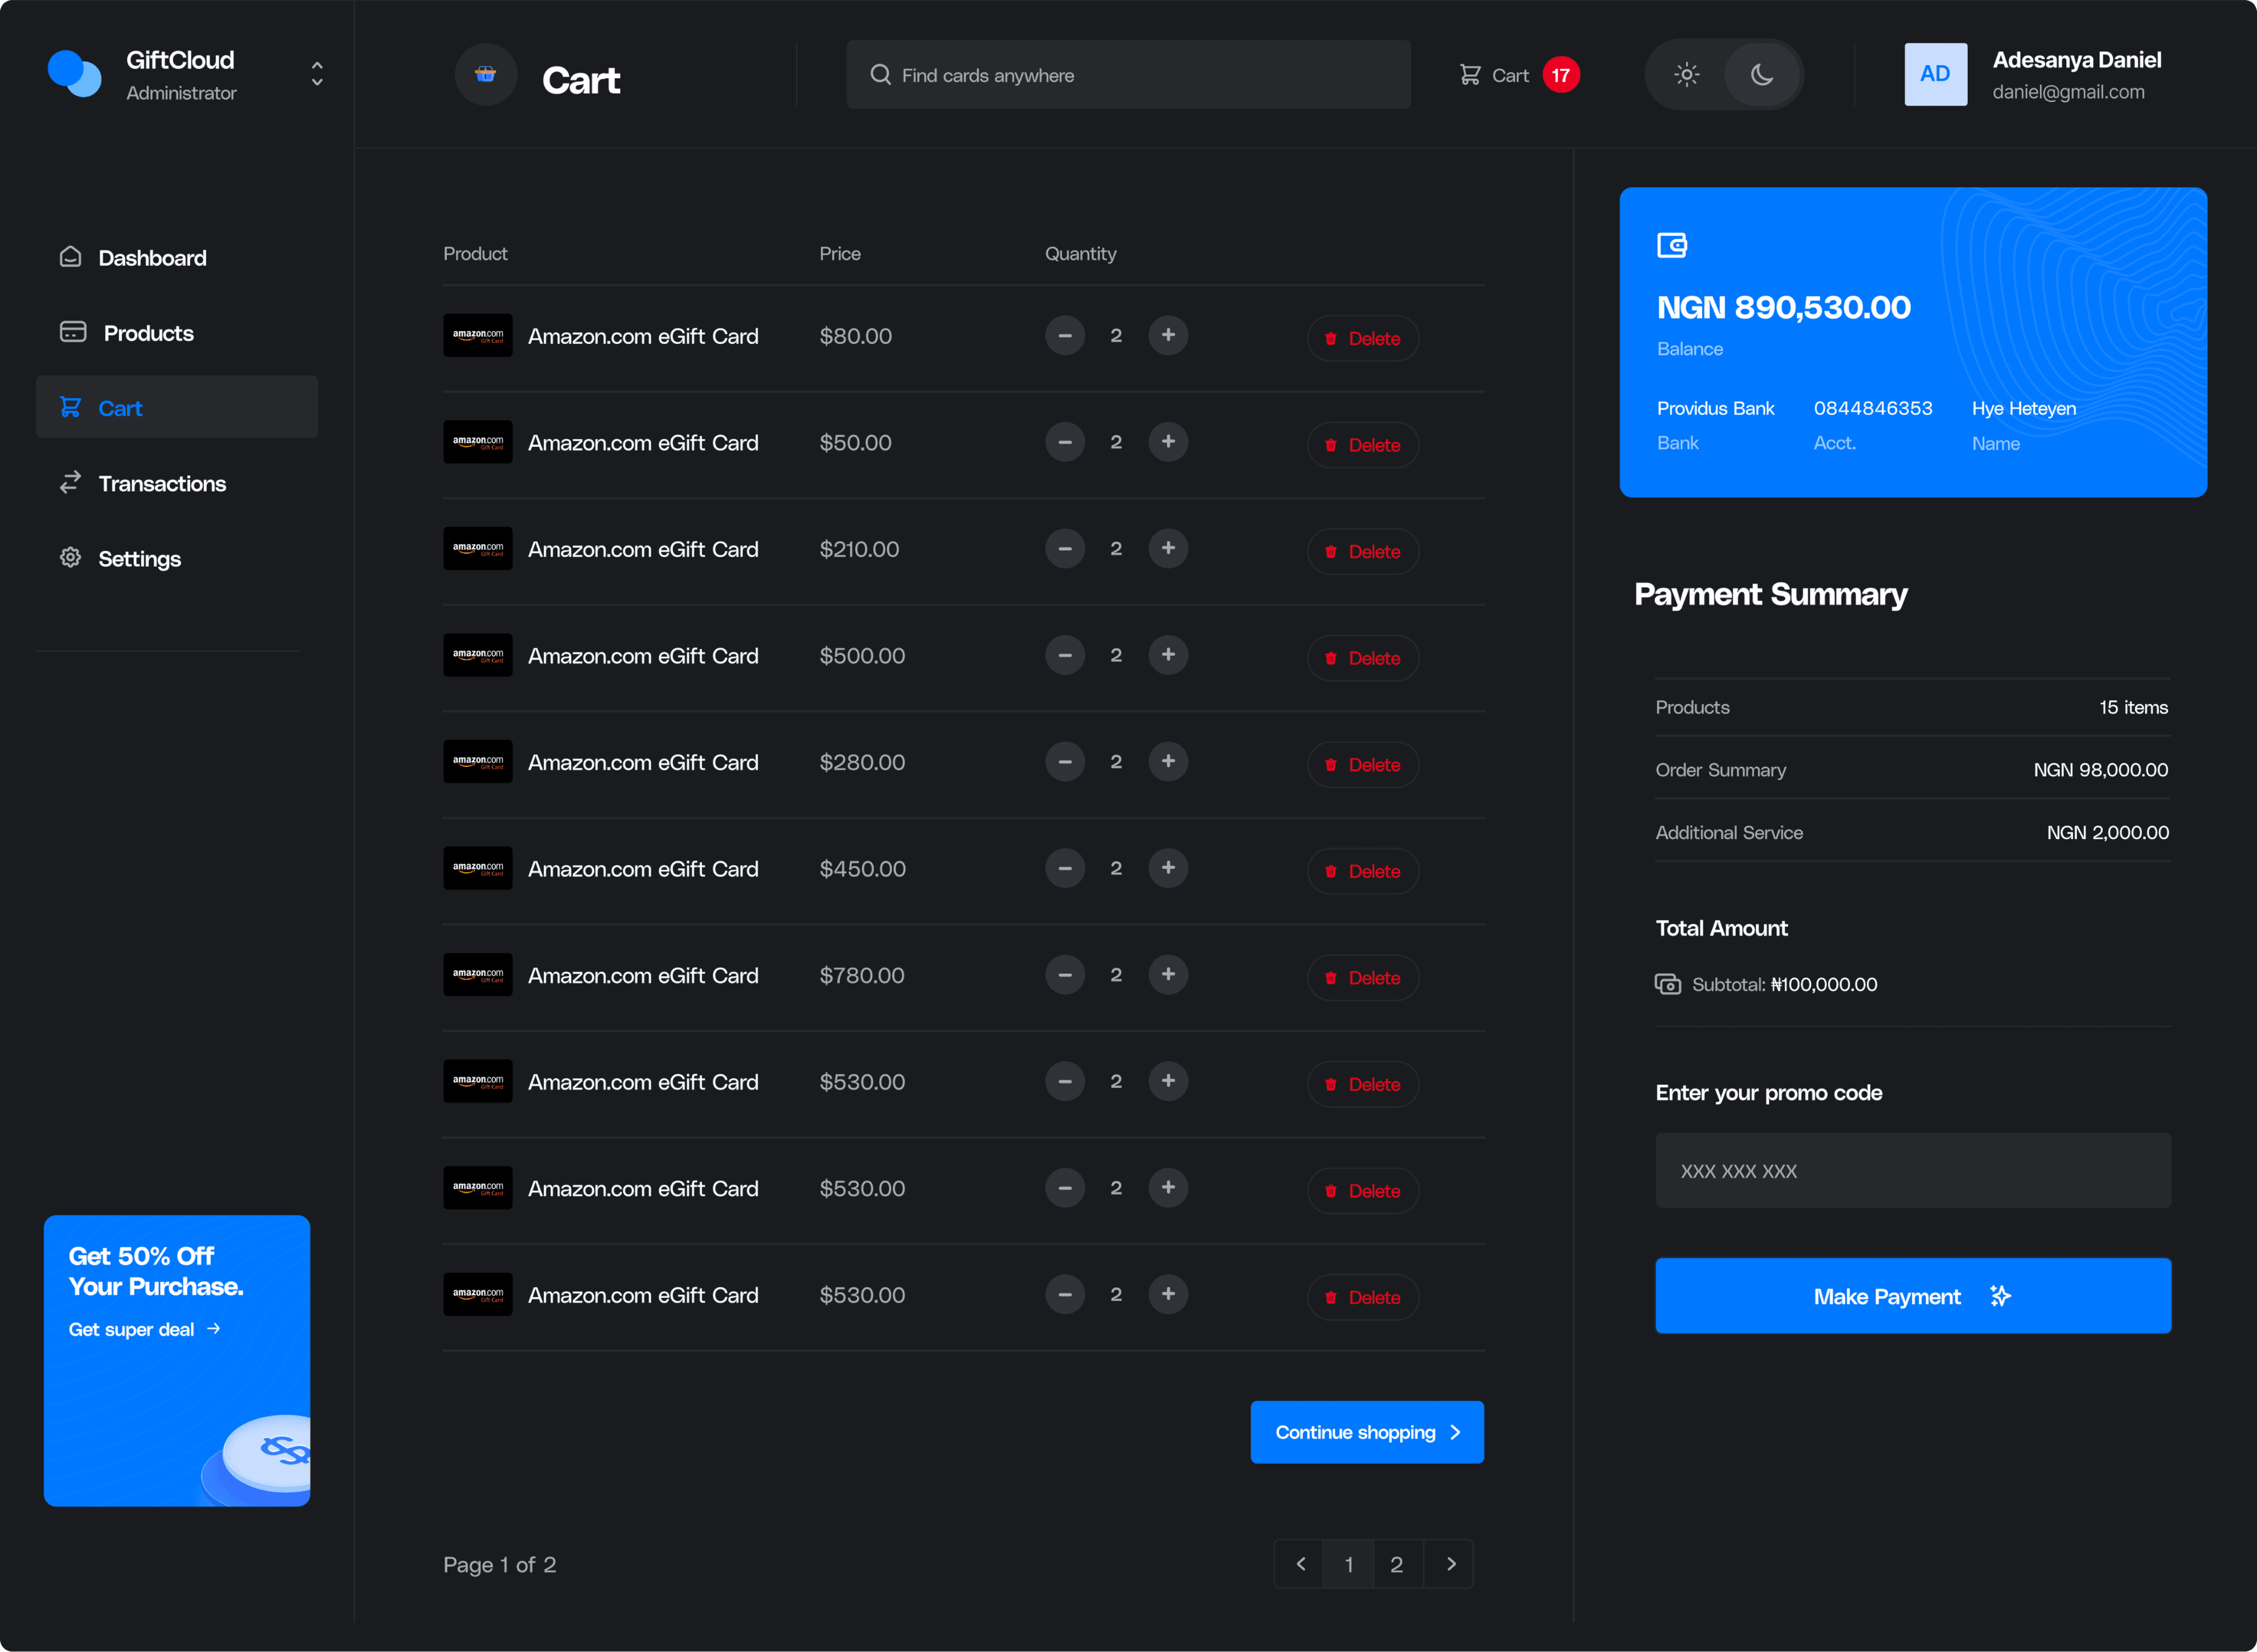Click the Price column header
The width and height of the screenshot is (2257, 1652).
(x=840, y=254)
